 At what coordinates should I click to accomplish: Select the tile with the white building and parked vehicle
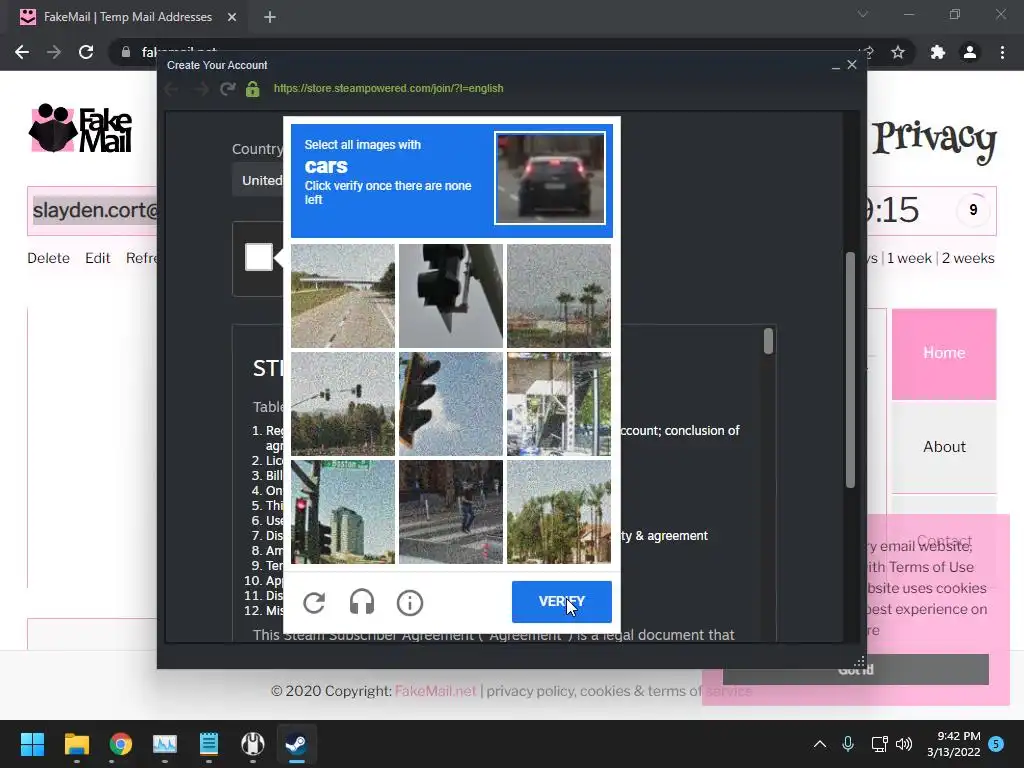pos(559,404)
